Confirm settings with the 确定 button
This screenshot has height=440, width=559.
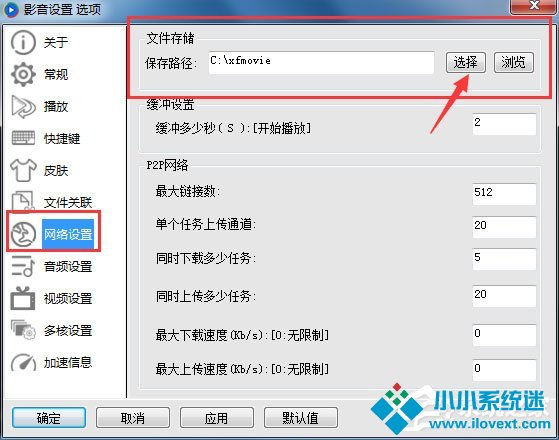(49, 418)
